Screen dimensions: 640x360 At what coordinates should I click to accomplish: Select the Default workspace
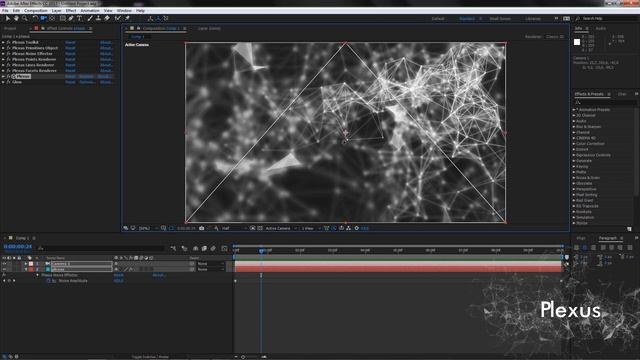coord(438,19)
